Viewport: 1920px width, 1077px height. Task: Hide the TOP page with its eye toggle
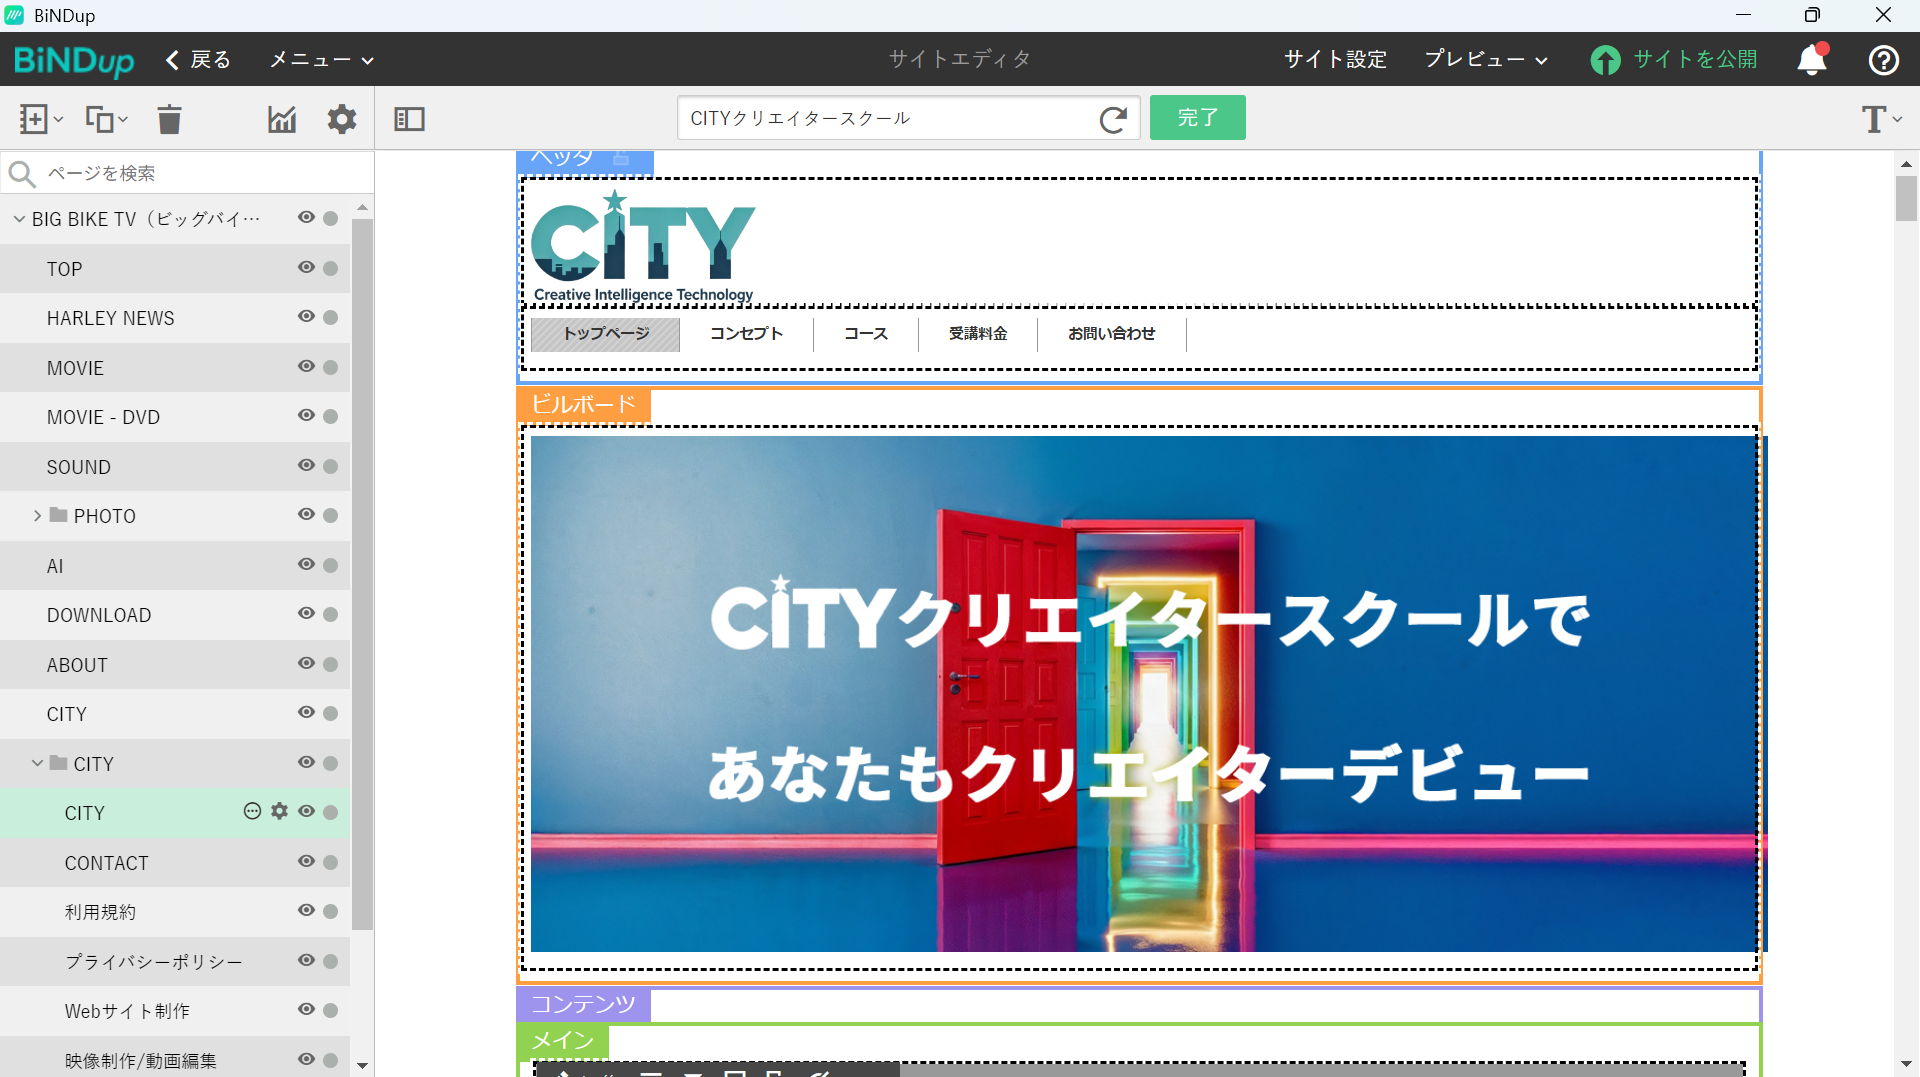click(306, 267)
